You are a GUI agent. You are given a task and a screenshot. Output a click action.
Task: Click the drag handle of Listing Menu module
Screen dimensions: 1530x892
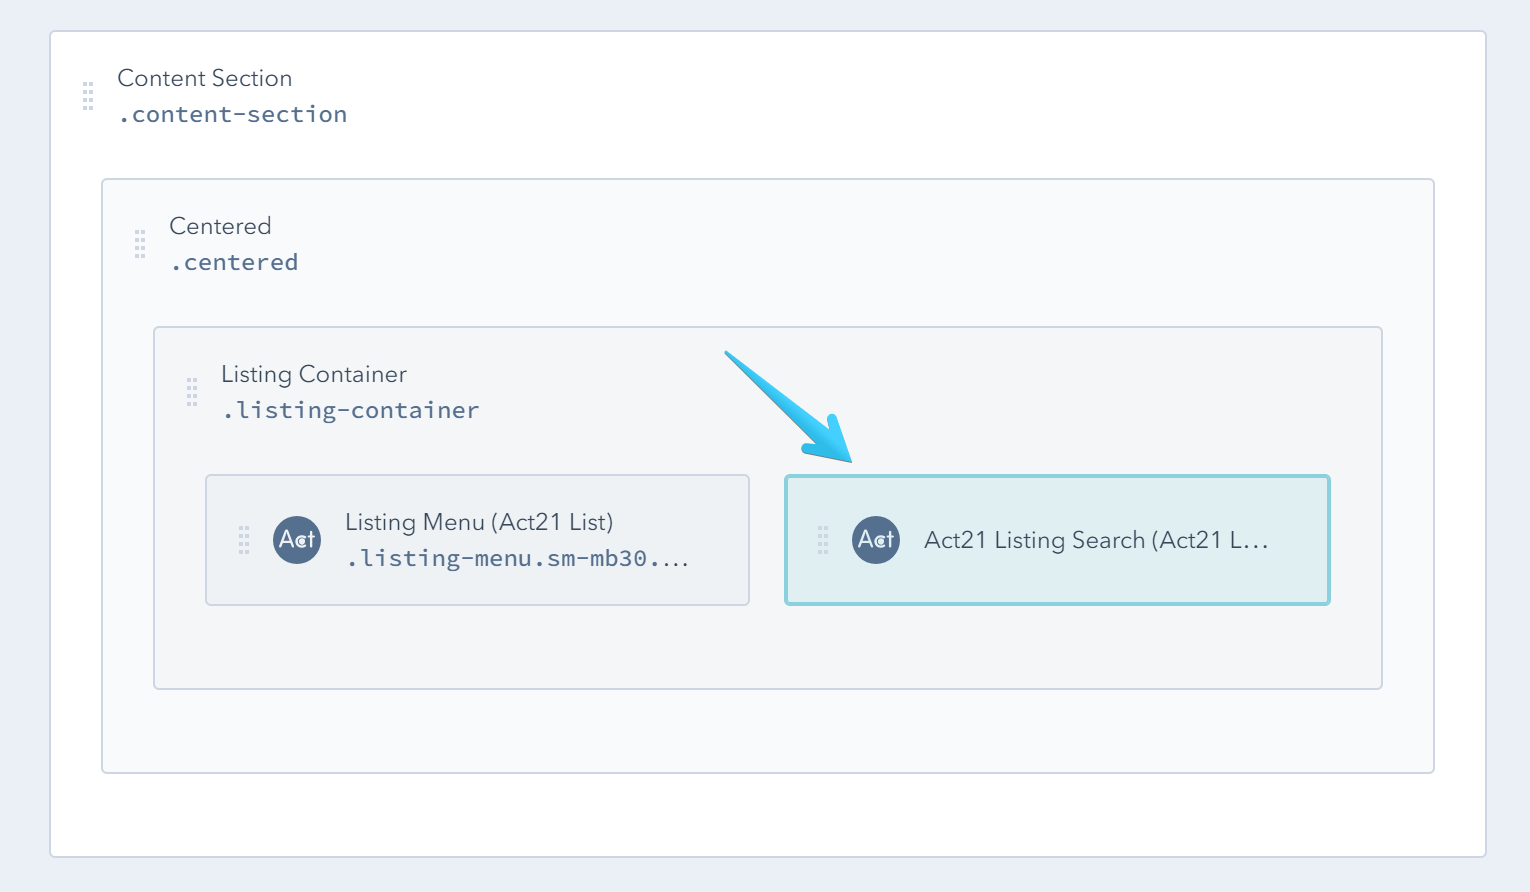(x=243, y=540)
